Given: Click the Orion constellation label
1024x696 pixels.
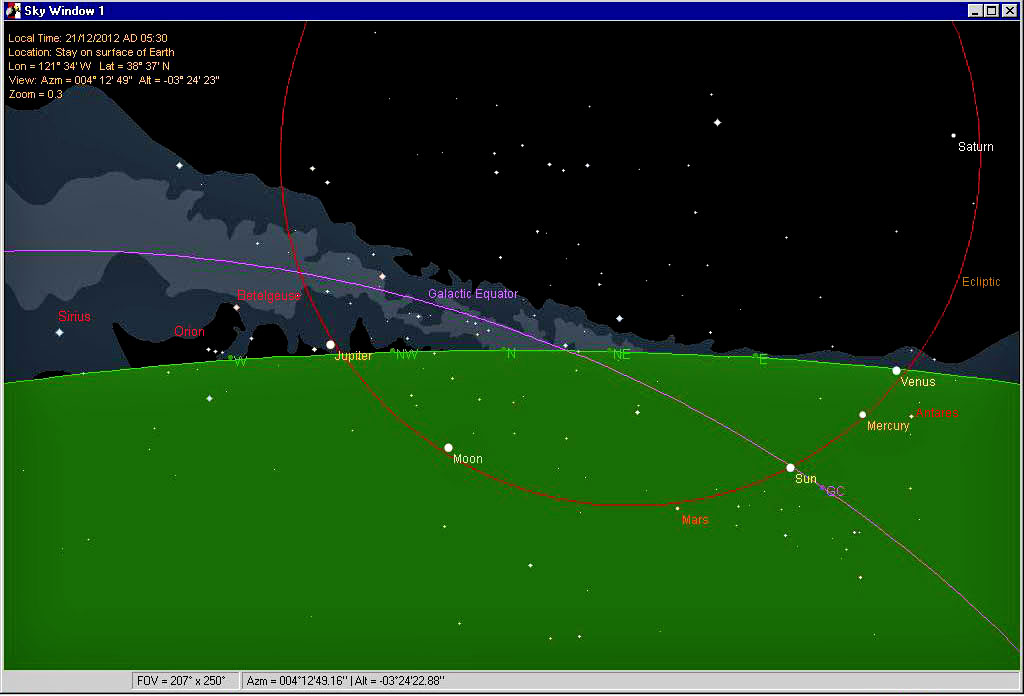Looking at the screenshot, I should tap(189, 332).
